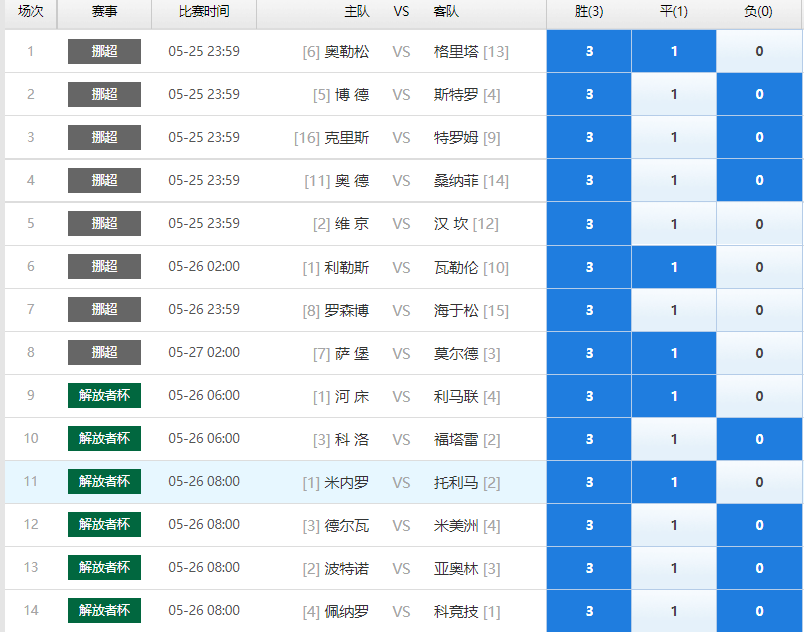
Task: Toggle loss (0) for match 5 维京 vs 汉坎
Action: click(759, 223)
